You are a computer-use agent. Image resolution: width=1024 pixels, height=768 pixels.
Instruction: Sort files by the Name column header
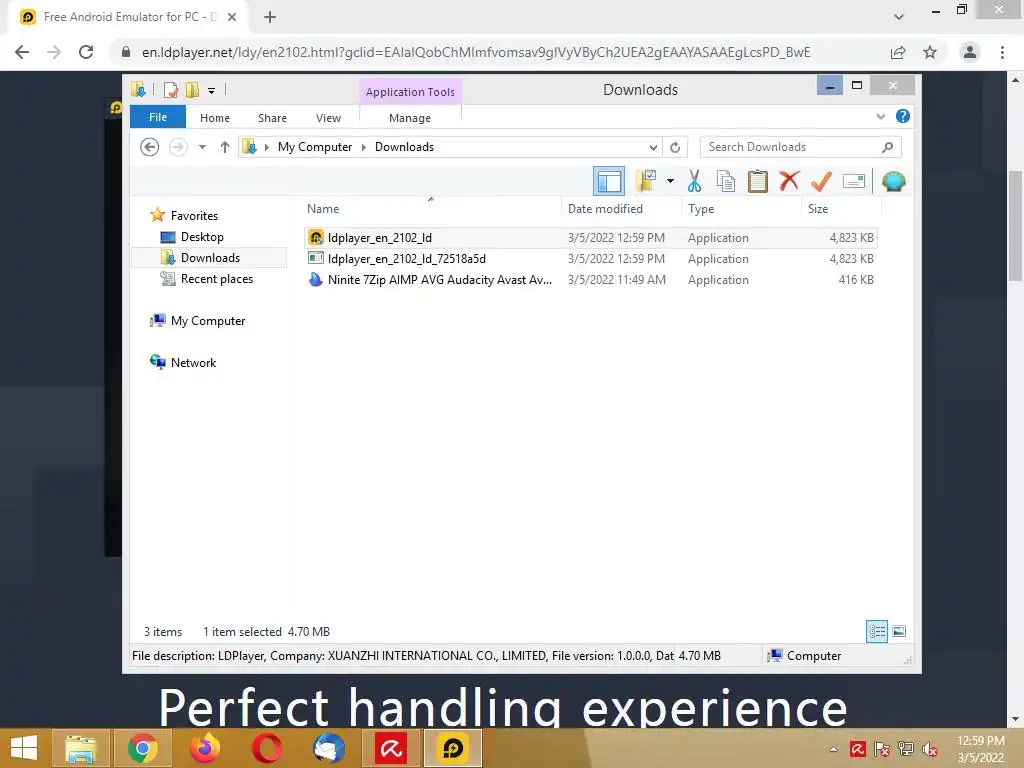(430, 208)
